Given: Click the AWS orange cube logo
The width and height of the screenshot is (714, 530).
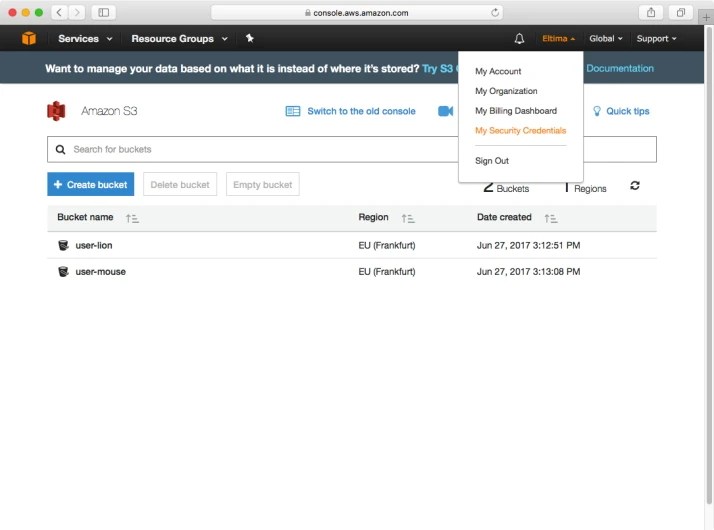Looking at the screenshot, I should [x=29, y=38].
